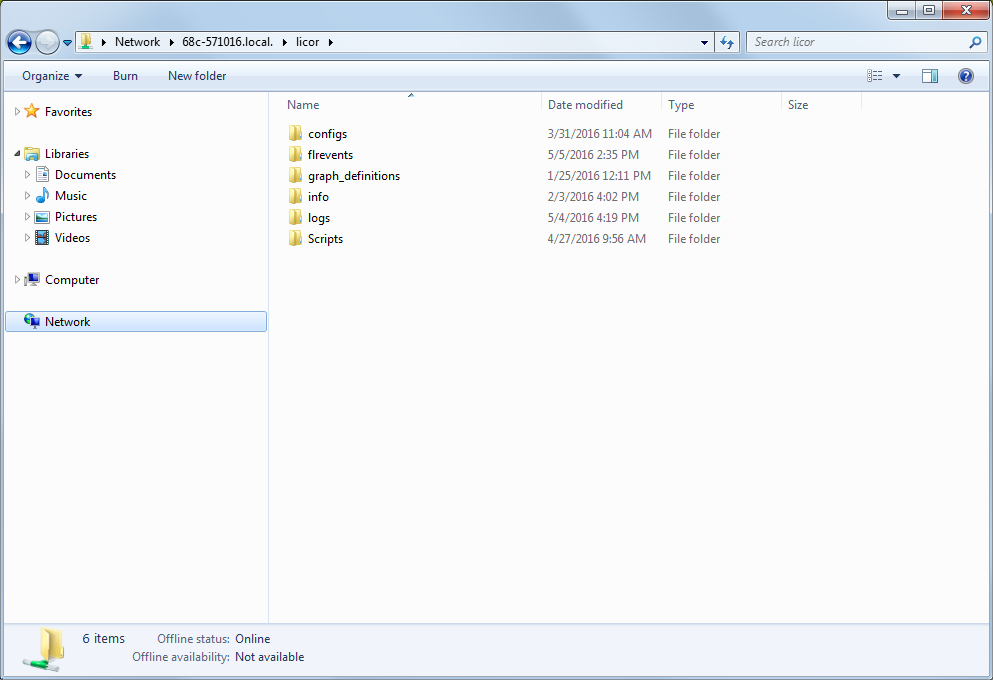Viewport: 993px width, 680px height.
Task: Click date 1/25/2016 12:11 PM
Action: [x=599, y=175]
